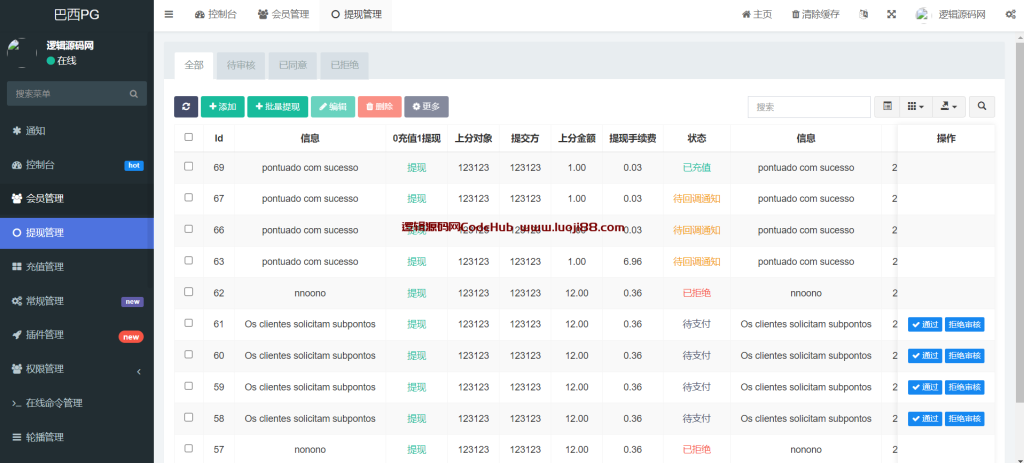The width and height of the screenshot is (1024, 463).
Task: Click the 批量提现 button
Action: 278,106
